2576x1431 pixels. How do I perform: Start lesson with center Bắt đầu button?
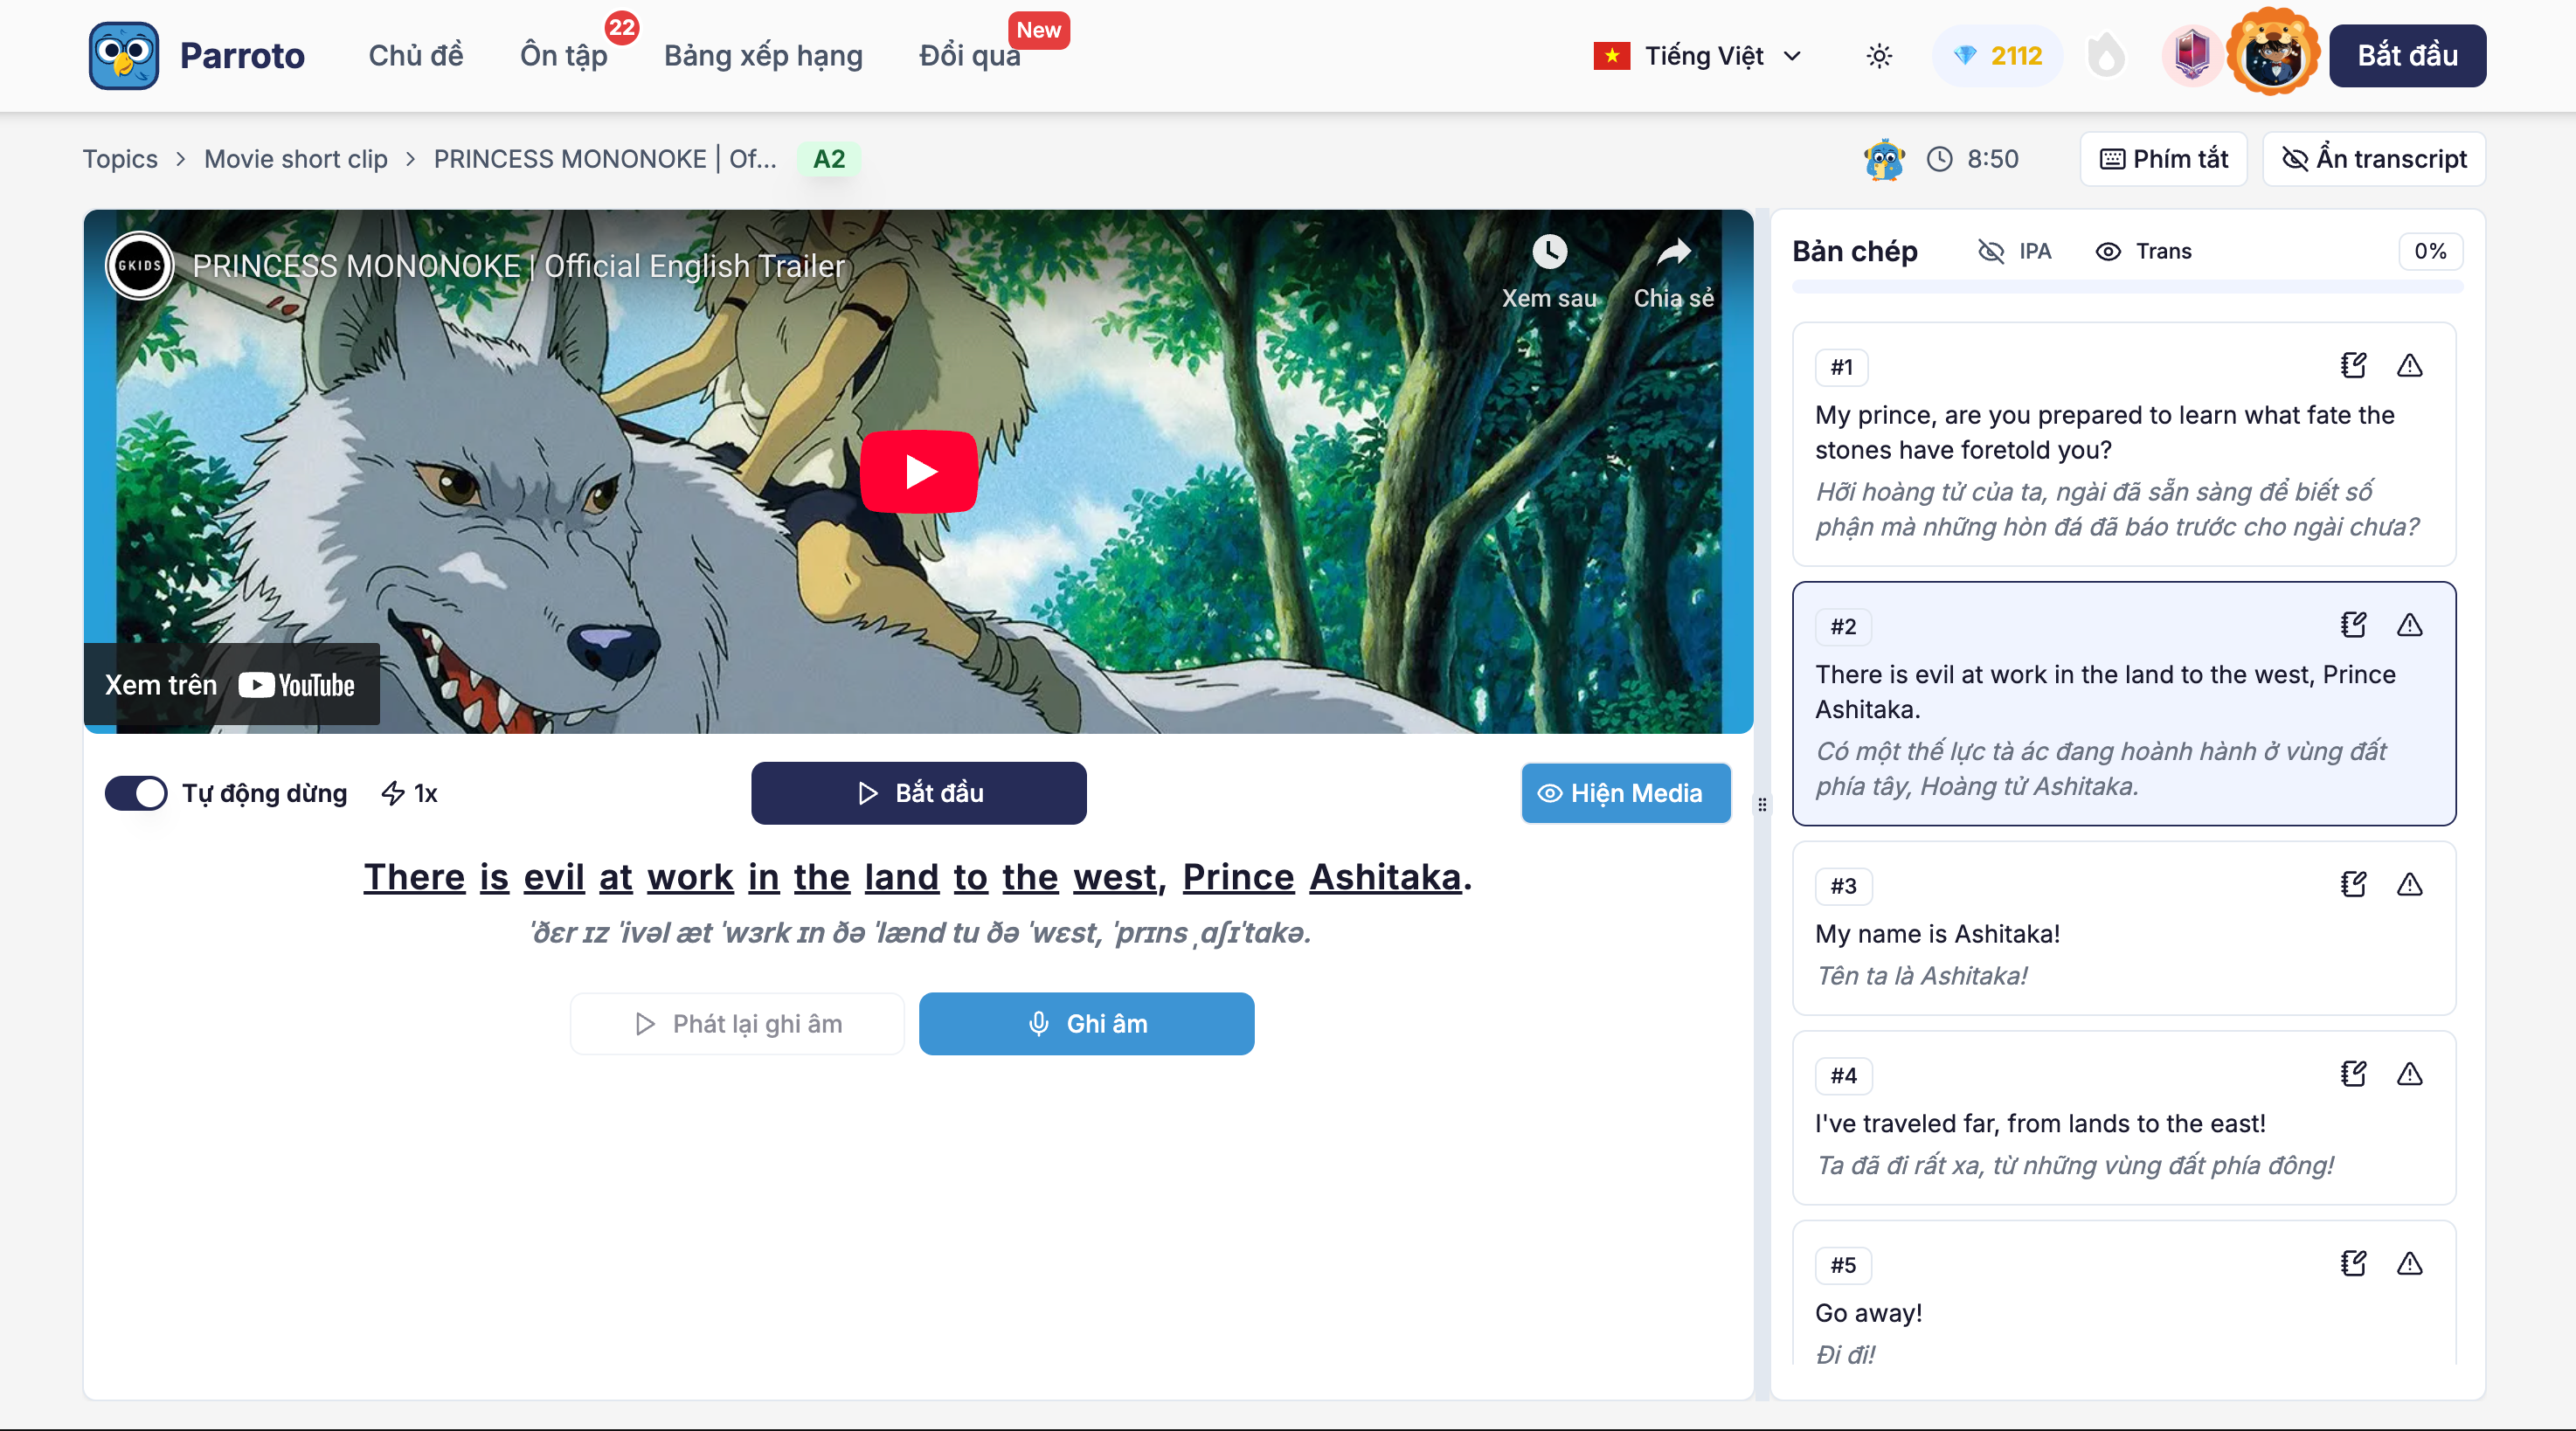tap(919, 793)
